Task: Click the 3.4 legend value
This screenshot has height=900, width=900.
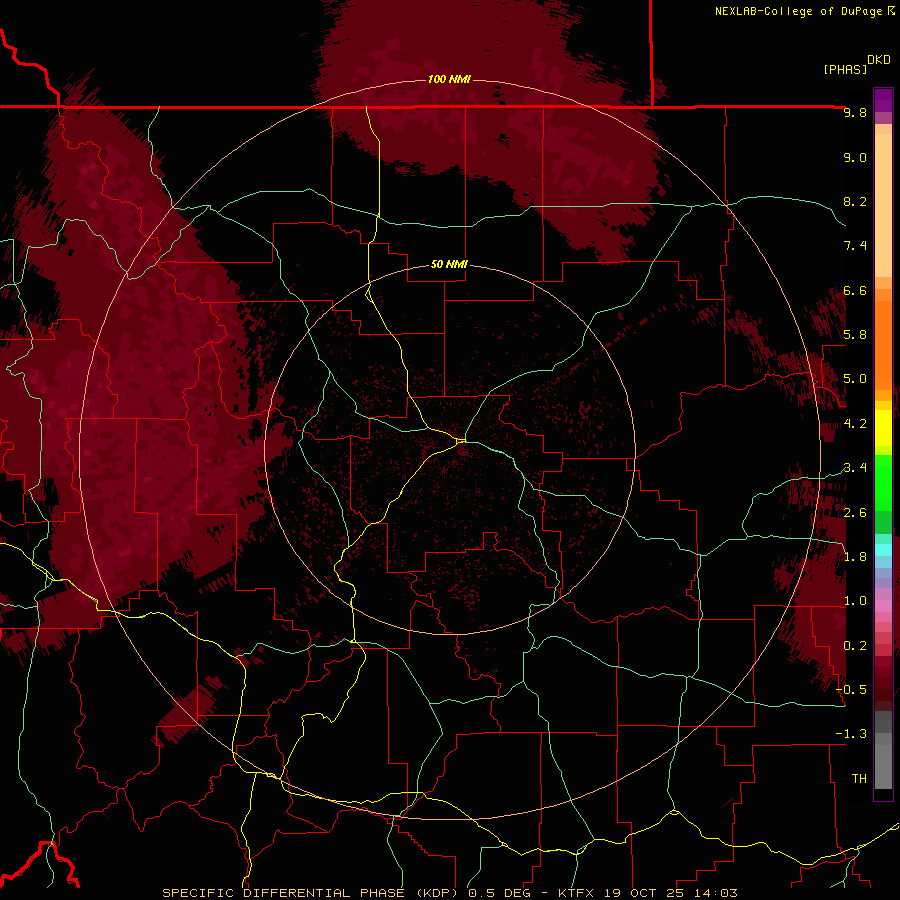Action: coord(855,468)
